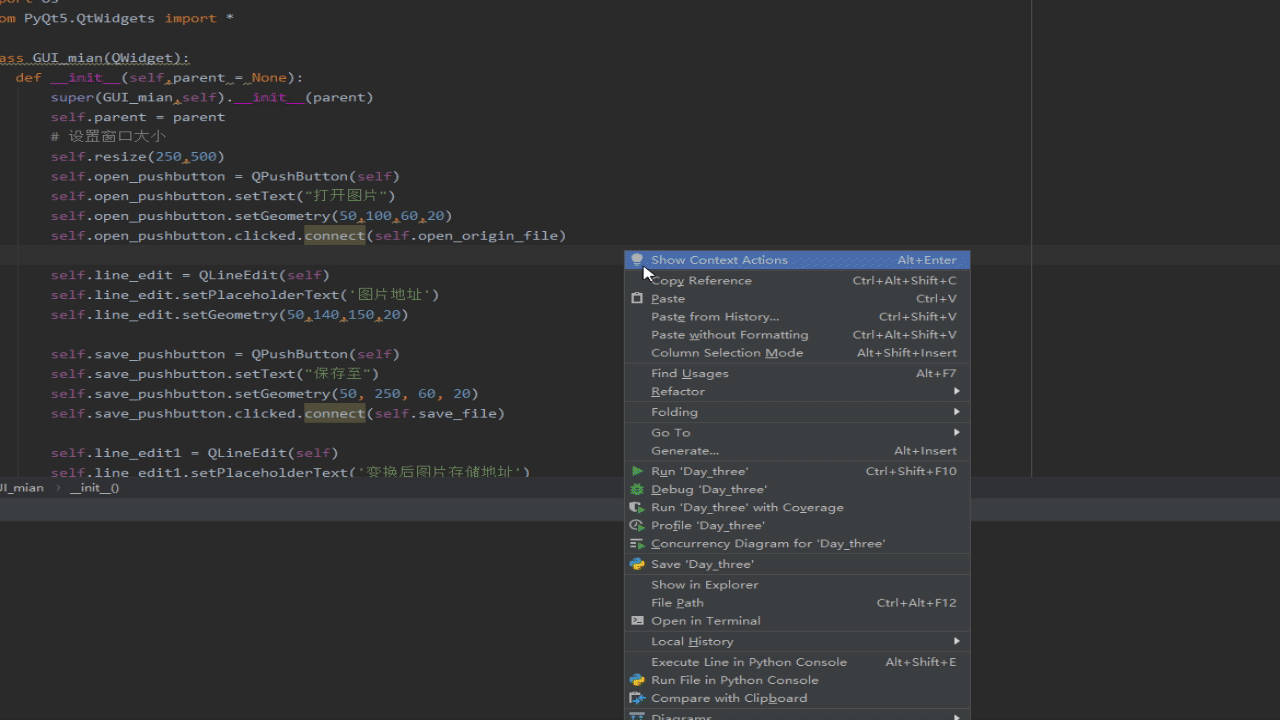1280x720 pixels.
Task: Click the Run File in Python Console icon
Action: [637, 680]
